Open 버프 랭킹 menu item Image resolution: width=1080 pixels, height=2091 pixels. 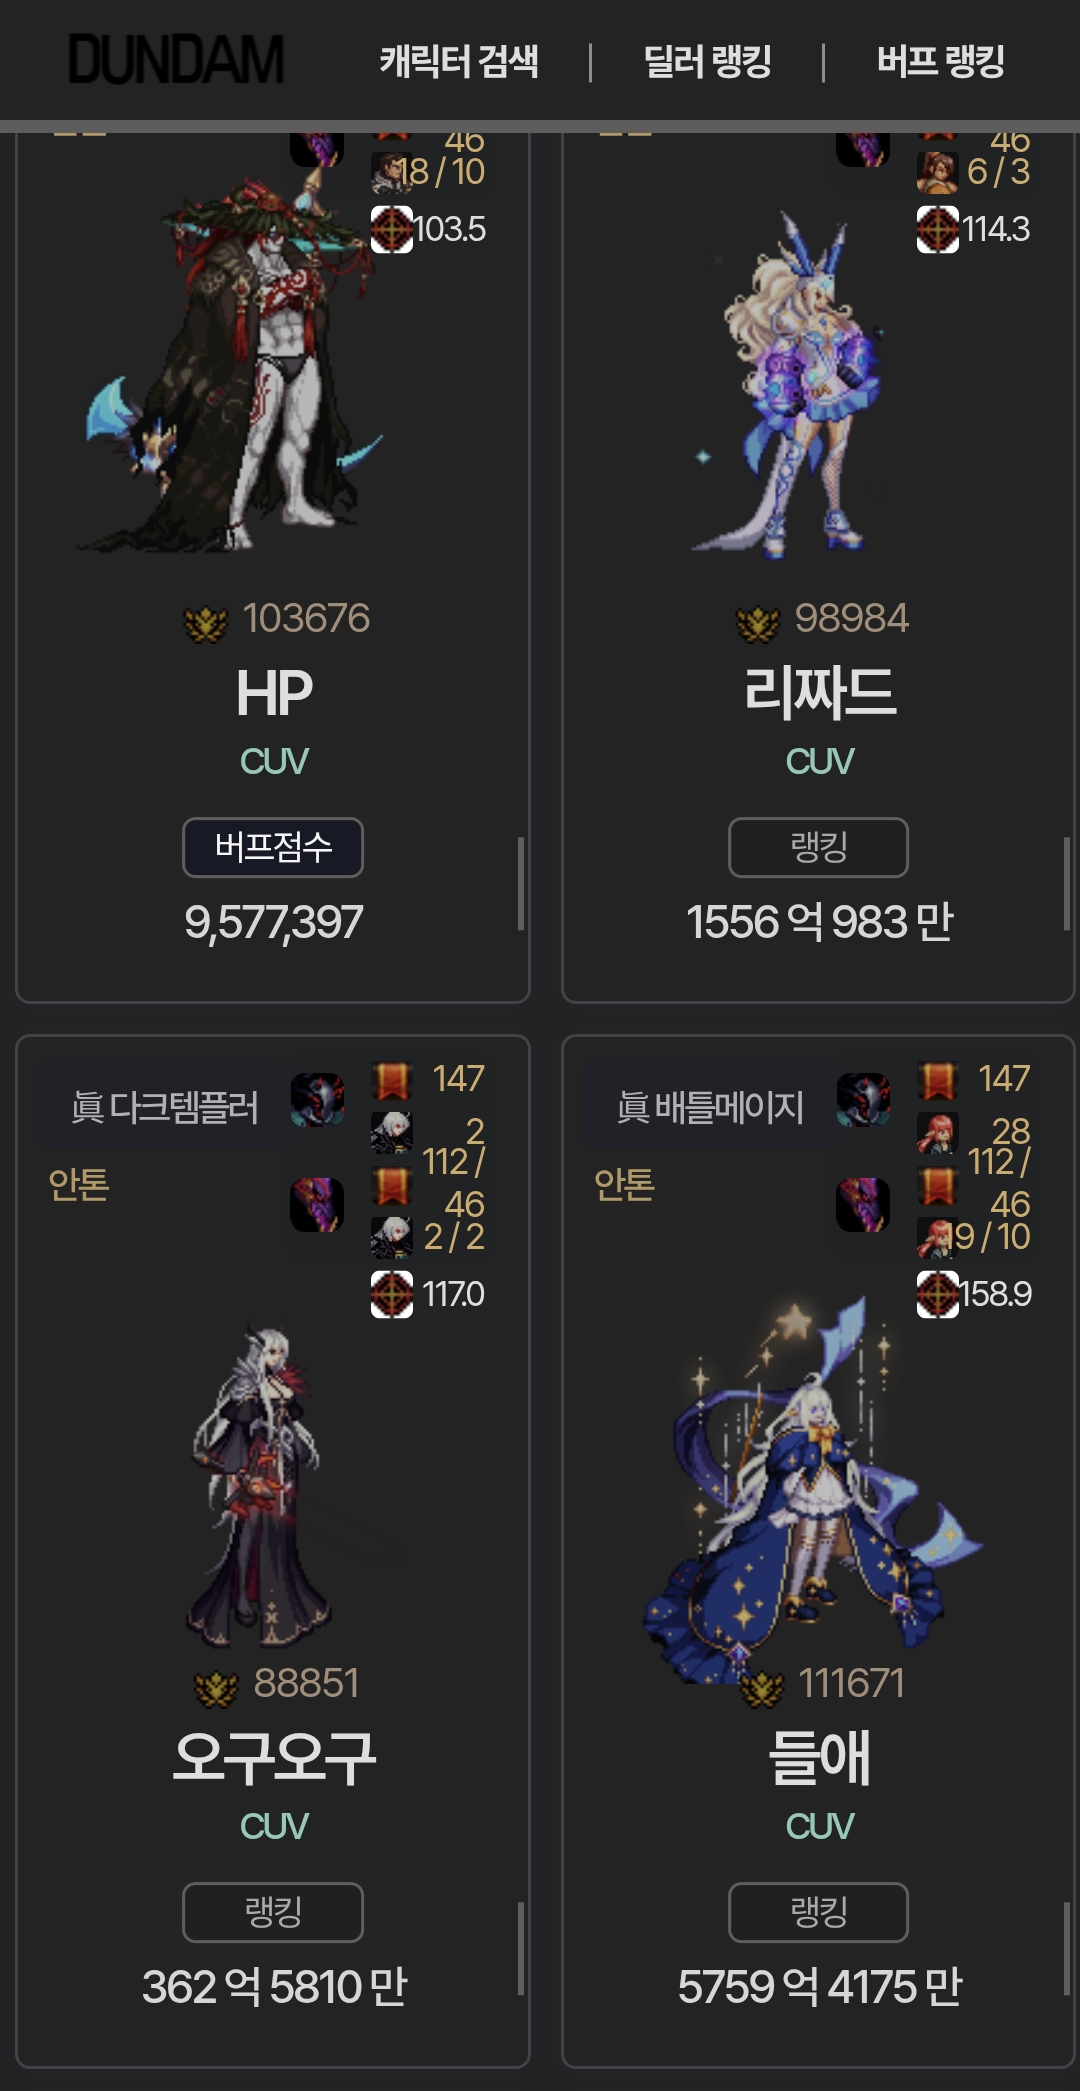(941, 62)
